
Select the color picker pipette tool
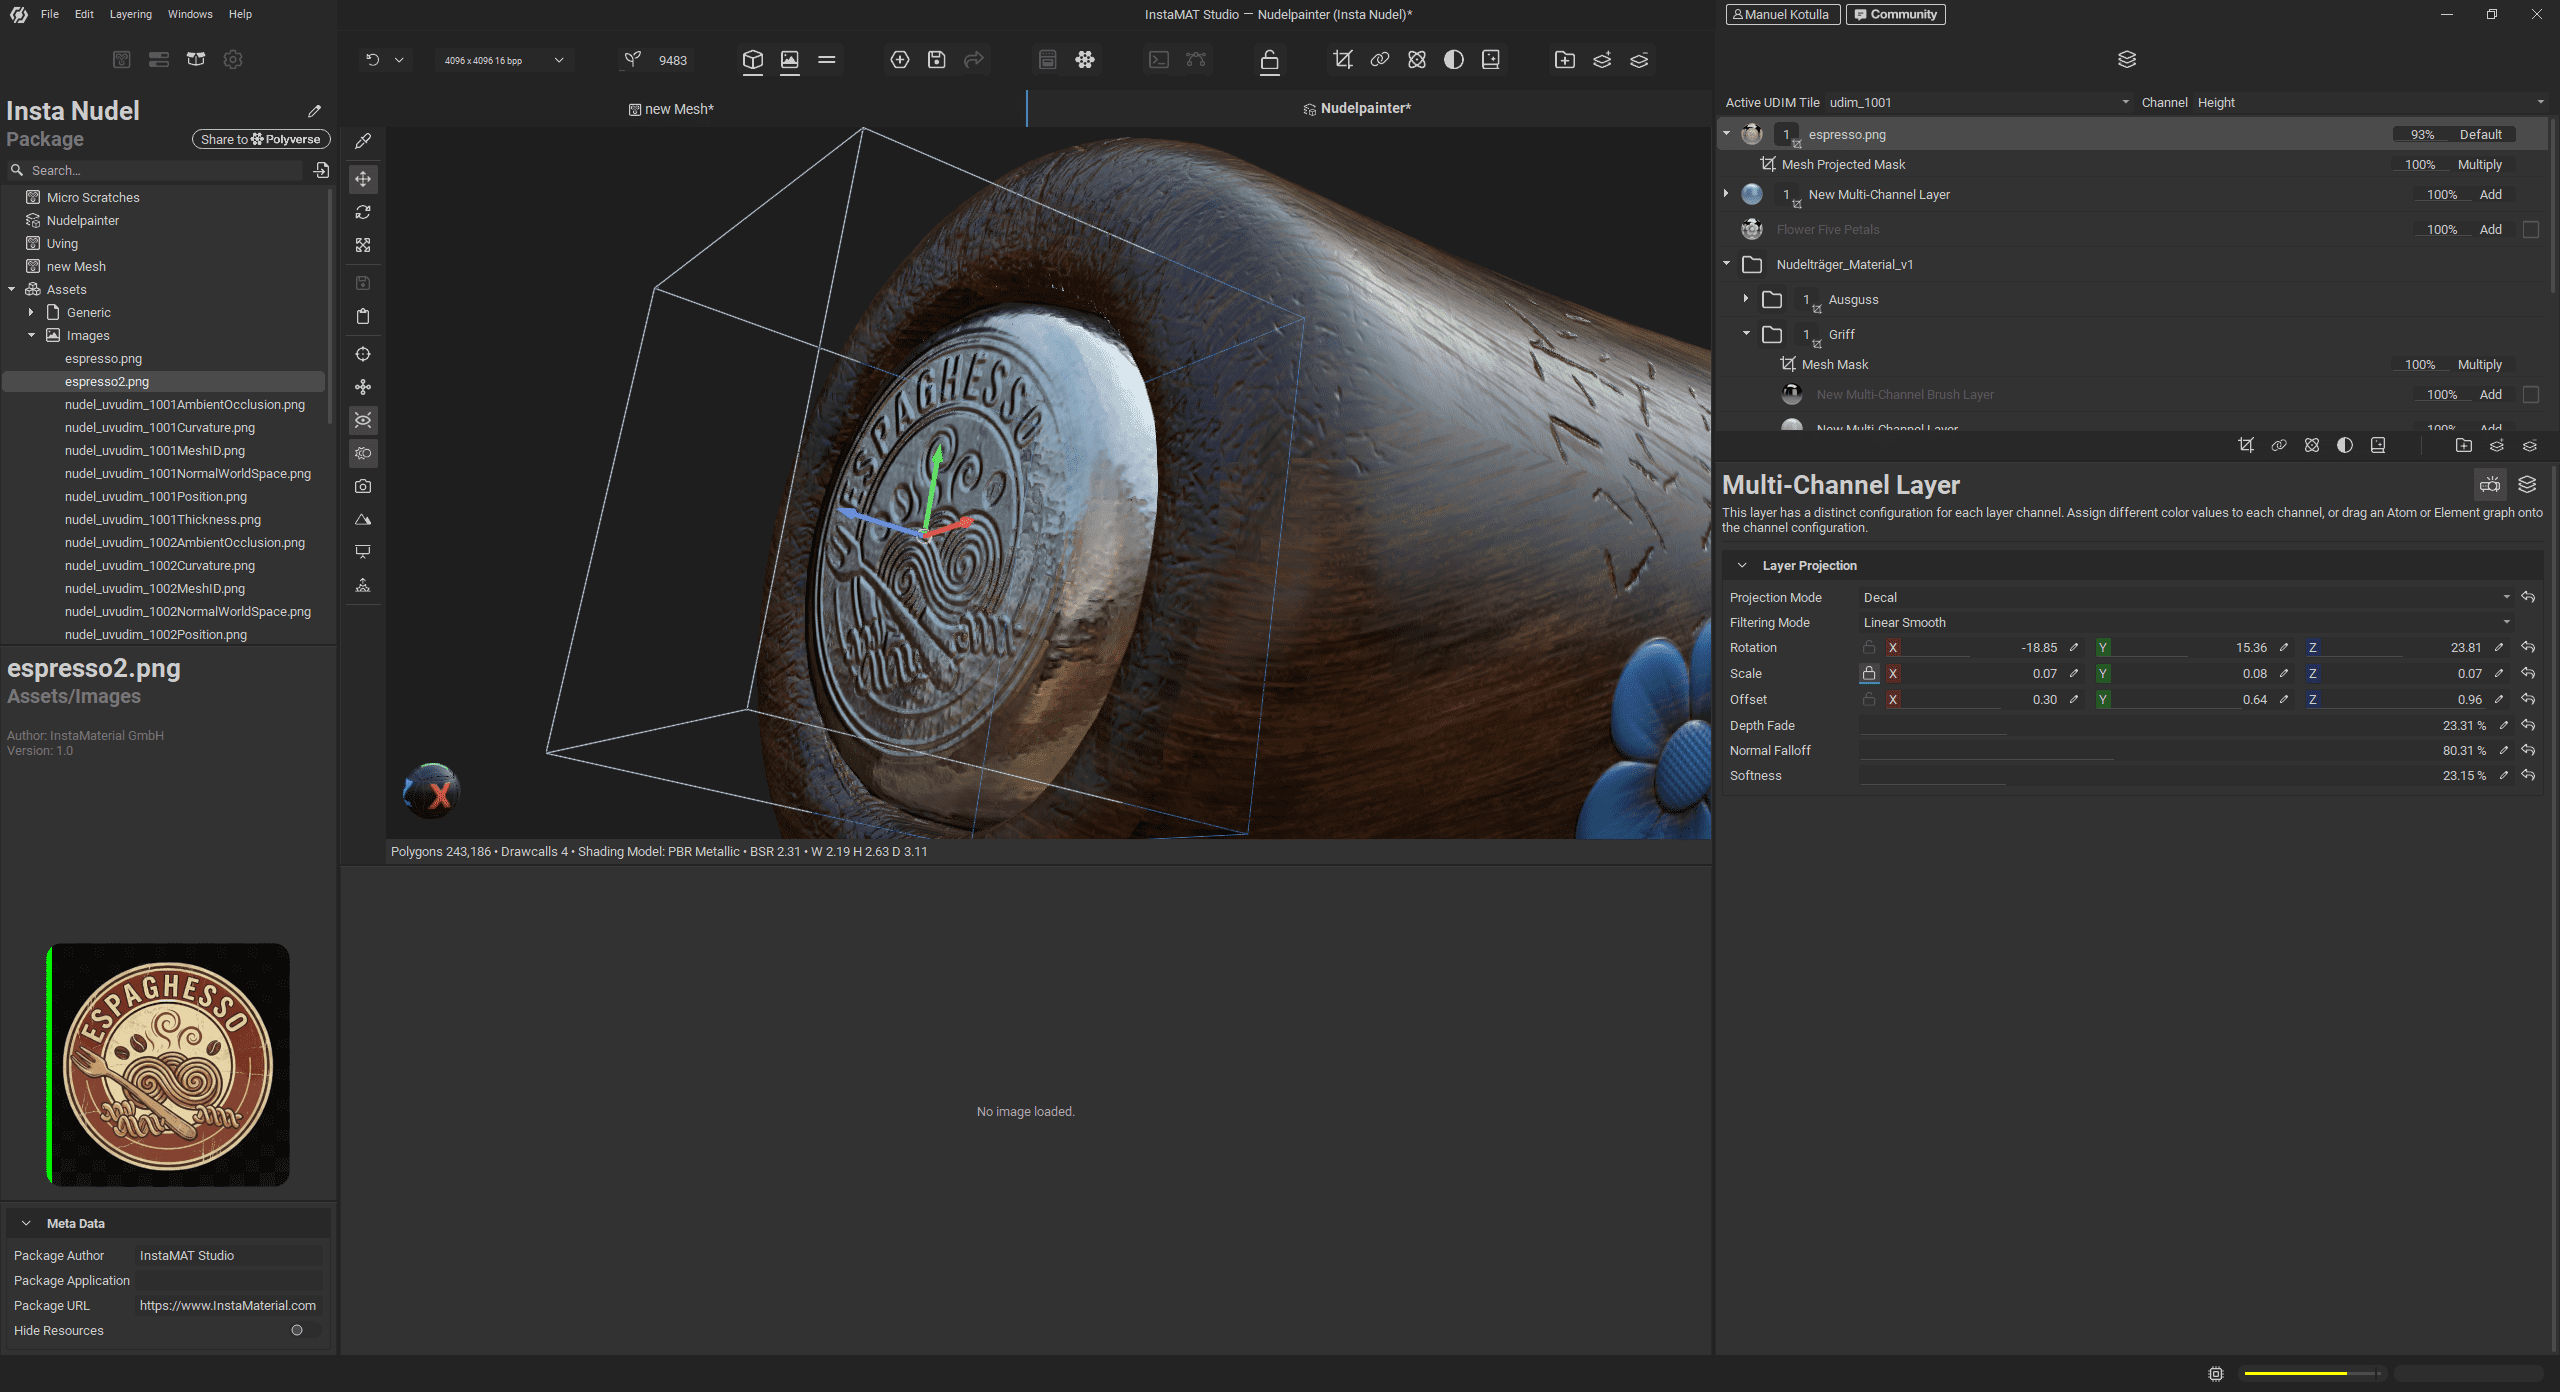pyautogui.click(x=363, y=141)
